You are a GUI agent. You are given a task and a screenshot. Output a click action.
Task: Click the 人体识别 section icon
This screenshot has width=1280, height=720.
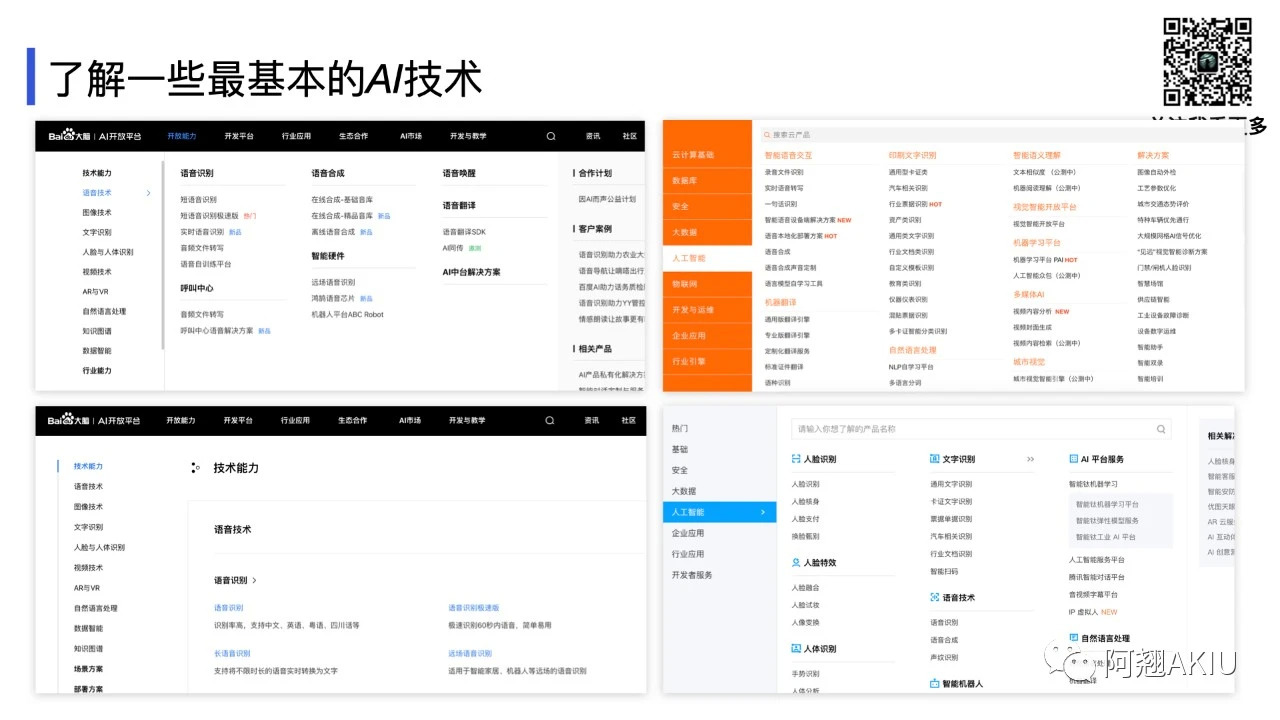tap(796, 648)
